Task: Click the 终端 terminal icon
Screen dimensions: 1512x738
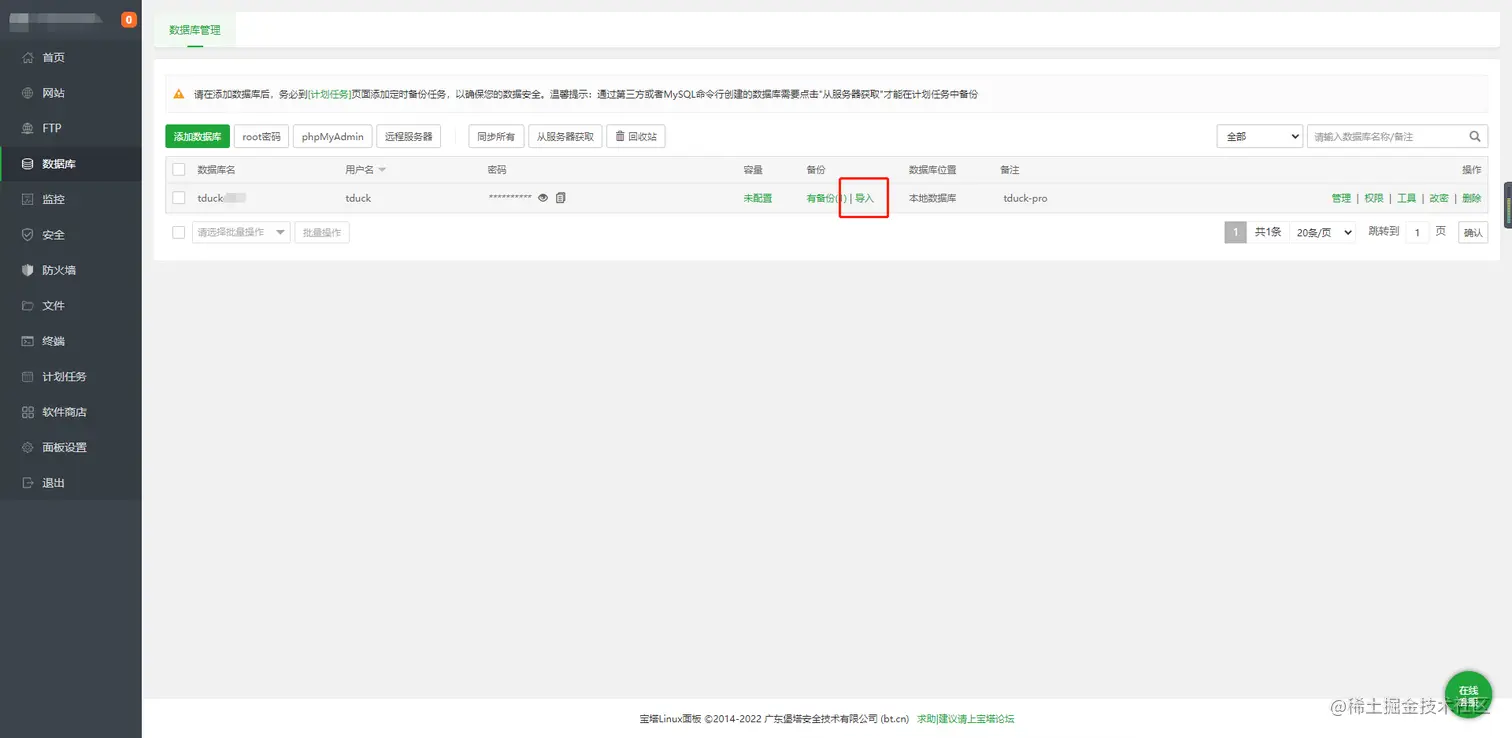Action: (28, 341)
